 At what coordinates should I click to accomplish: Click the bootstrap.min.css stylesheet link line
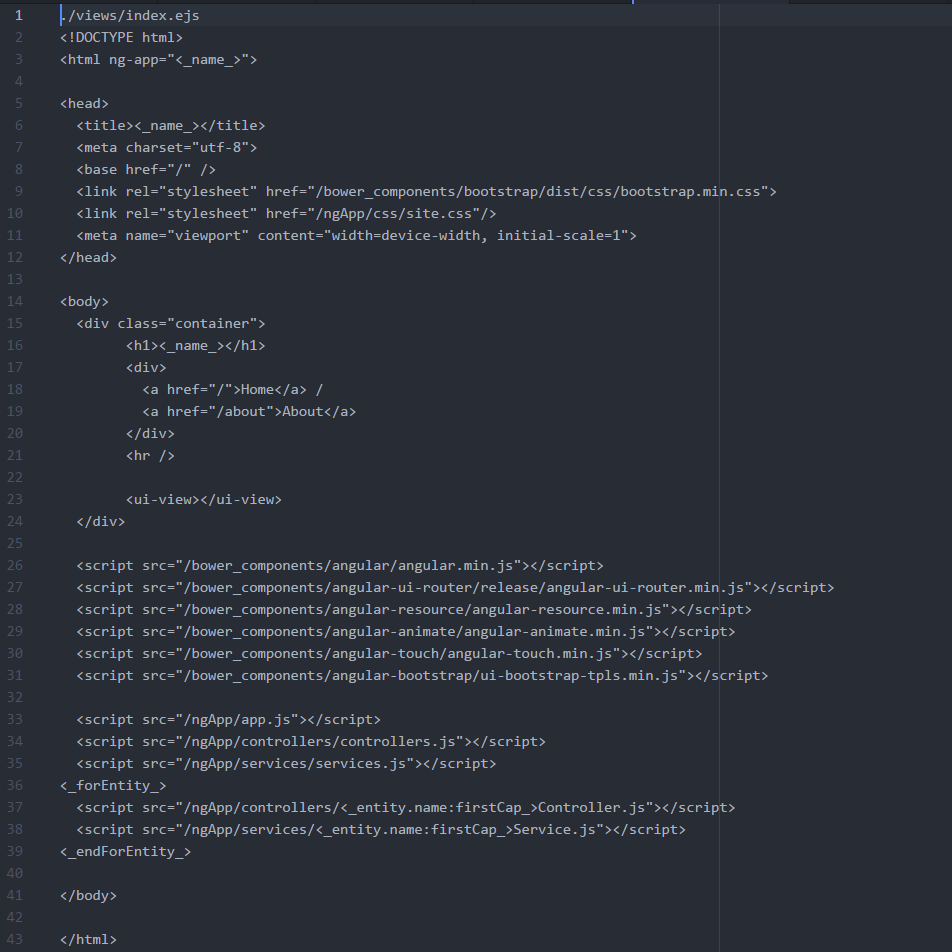[x=426, y=192]
